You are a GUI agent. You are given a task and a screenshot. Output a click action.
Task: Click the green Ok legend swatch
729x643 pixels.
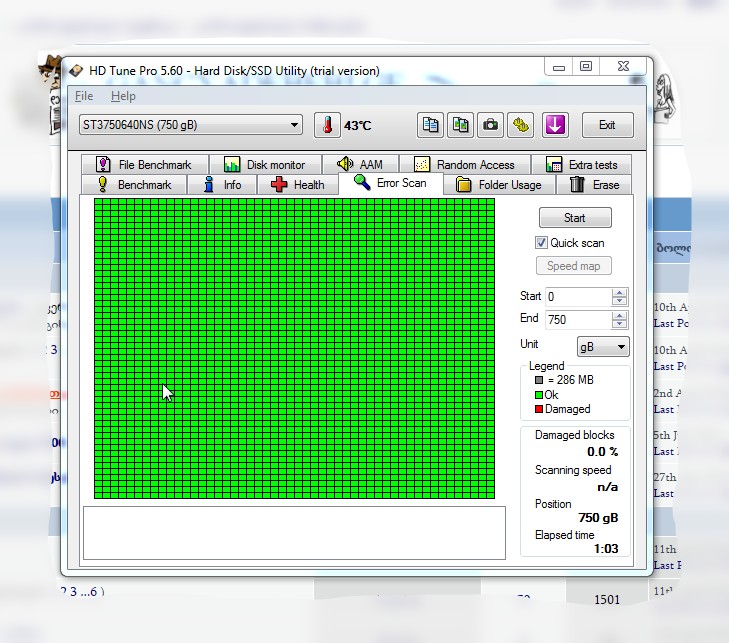pyautogui.click(x=539, y=395)
